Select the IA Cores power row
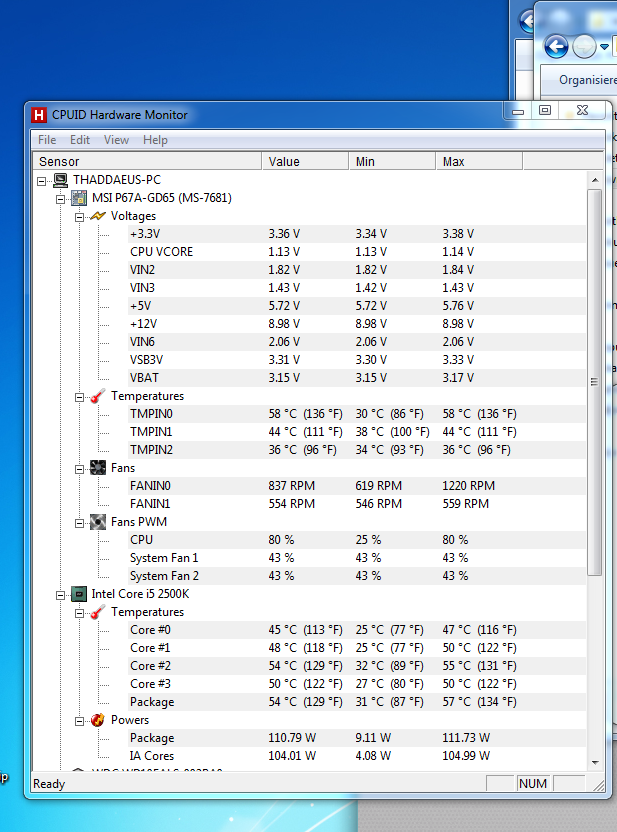Screen dimensions: 617x832 [358, 756]
